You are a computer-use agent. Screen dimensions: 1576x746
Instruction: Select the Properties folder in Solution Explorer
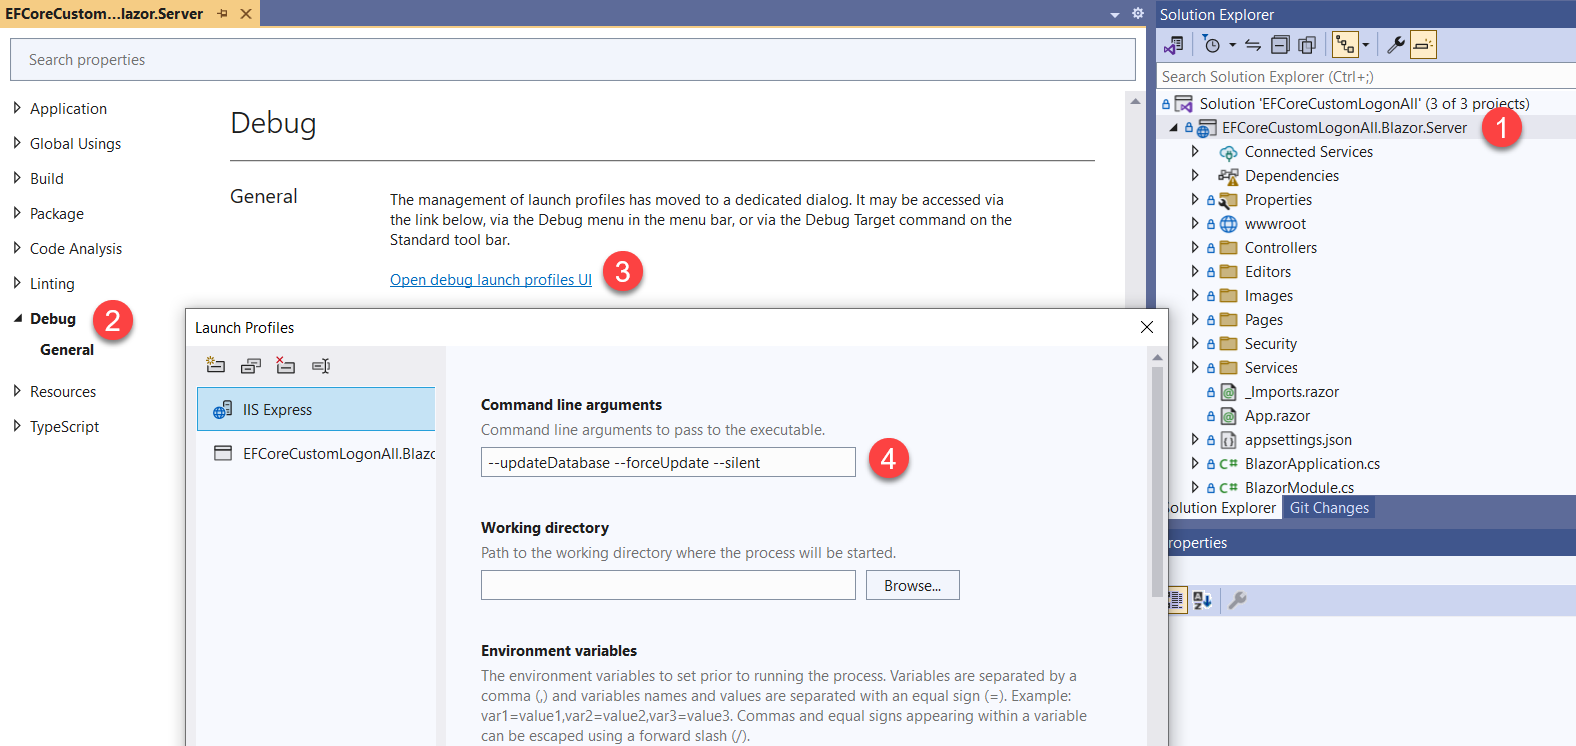click(x=1278, y=200)
